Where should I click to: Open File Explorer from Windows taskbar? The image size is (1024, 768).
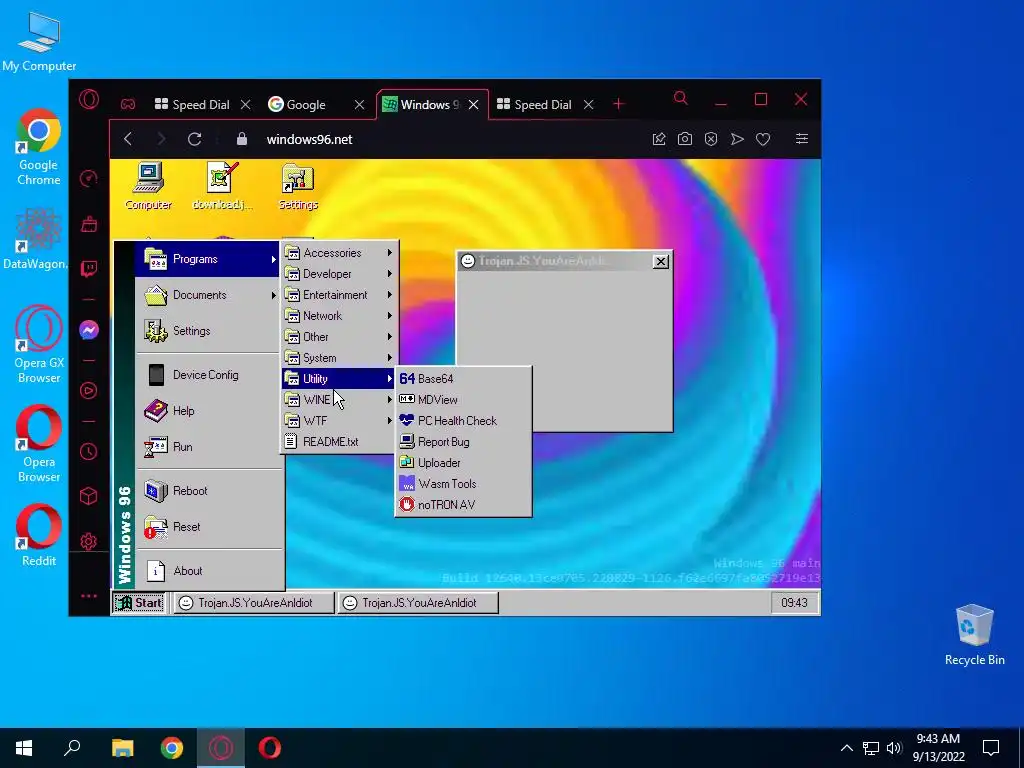(123, 748)
